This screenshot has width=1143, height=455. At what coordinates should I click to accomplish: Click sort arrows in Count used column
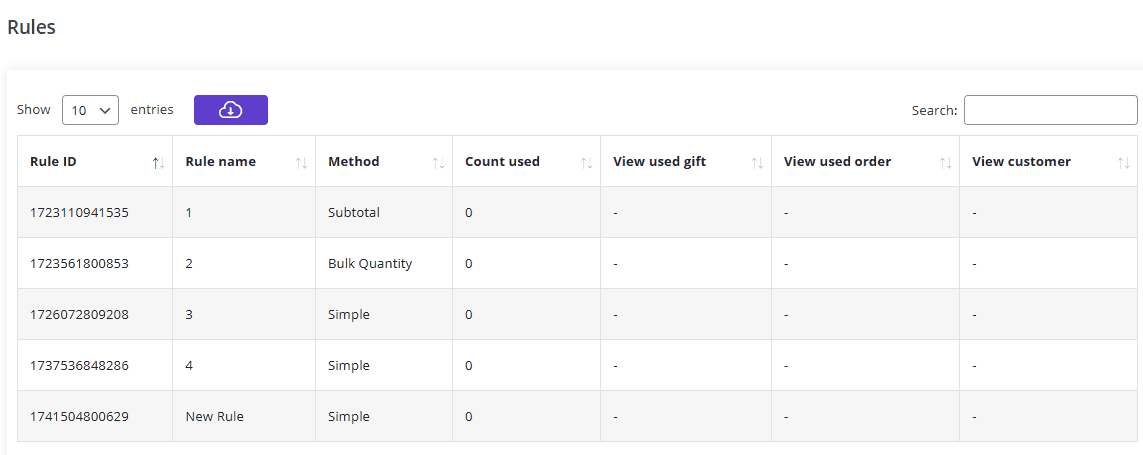point(586,162)
